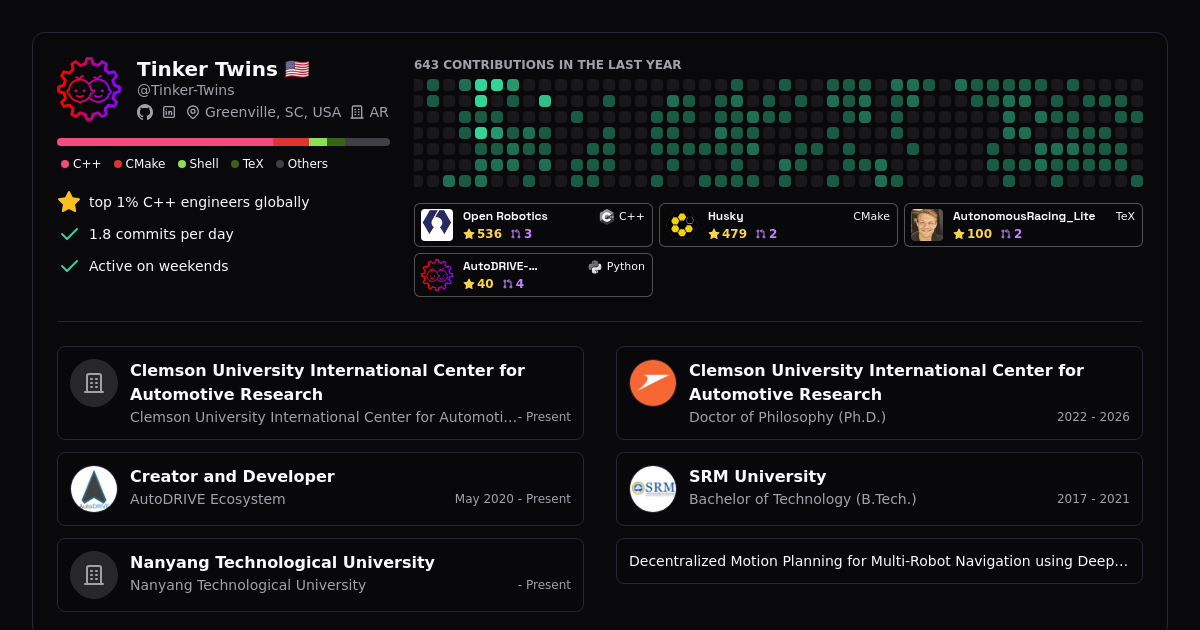Click the TeX legend entry
The image size is (1200, 630).
pyautogui.click(x=247, y=164)
